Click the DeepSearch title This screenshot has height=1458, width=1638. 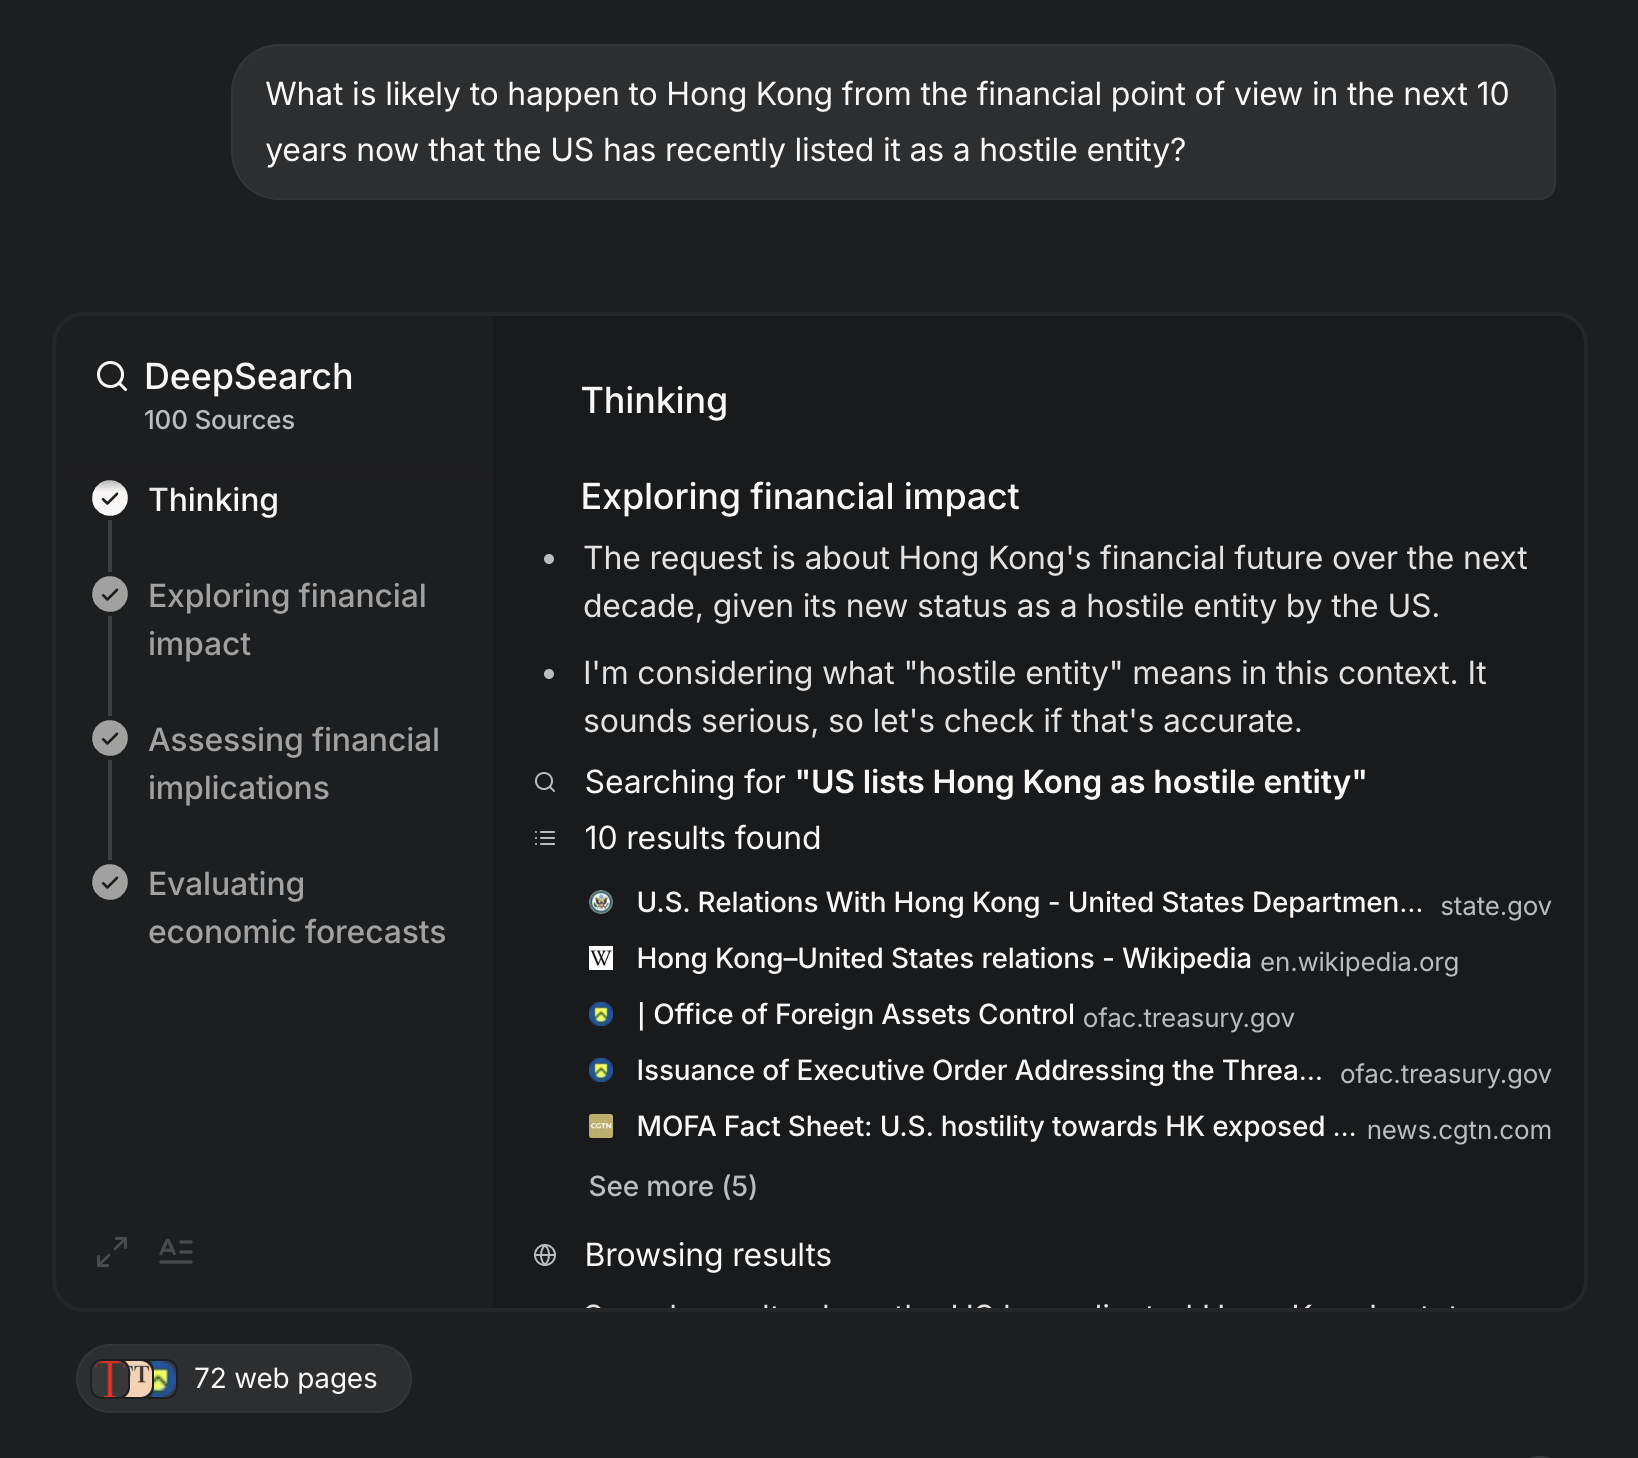click(249, 377)
